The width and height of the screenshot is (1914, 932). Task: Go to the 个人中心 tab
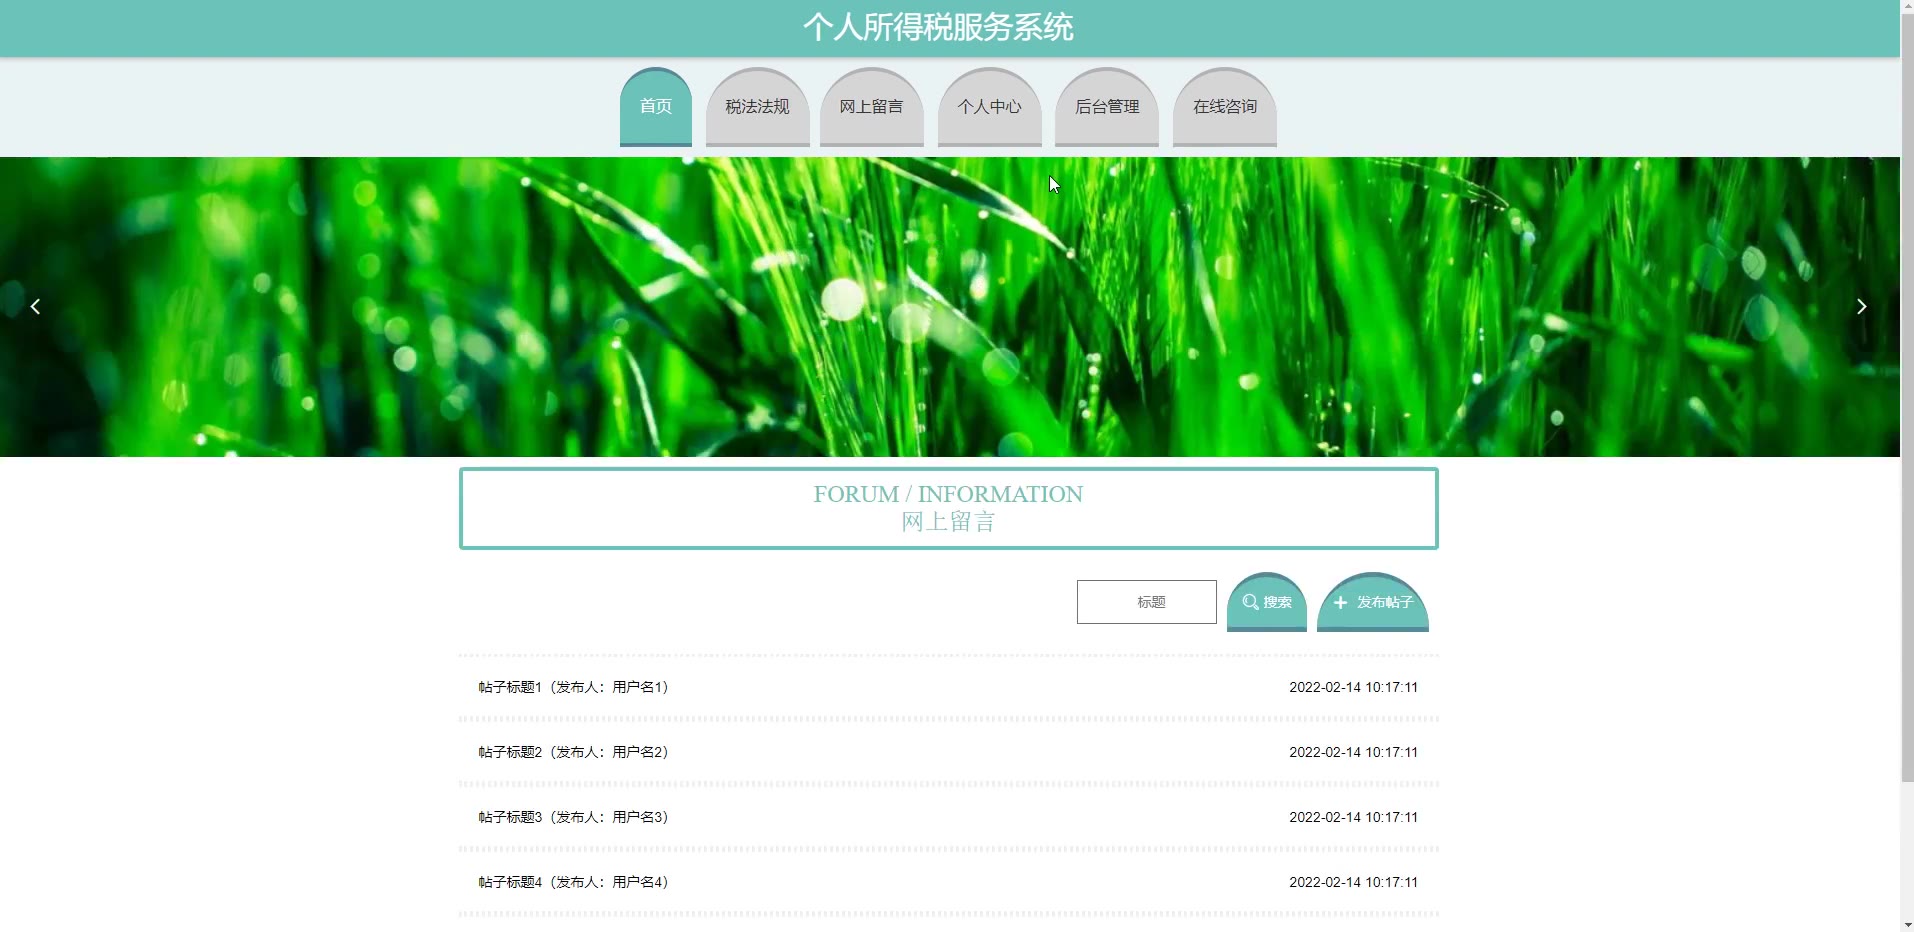click(989, 107)
